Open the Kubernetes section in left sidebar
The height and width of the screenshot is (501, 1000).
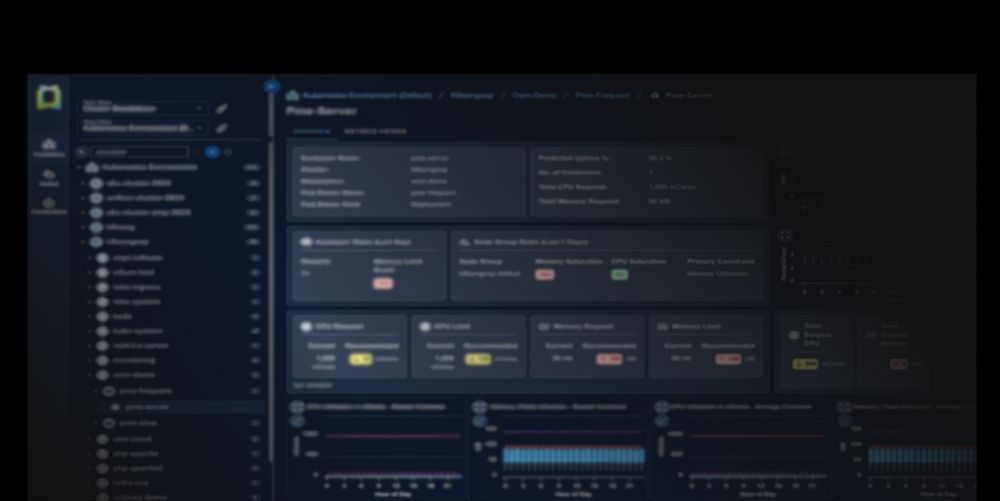(x=48, y=146)
